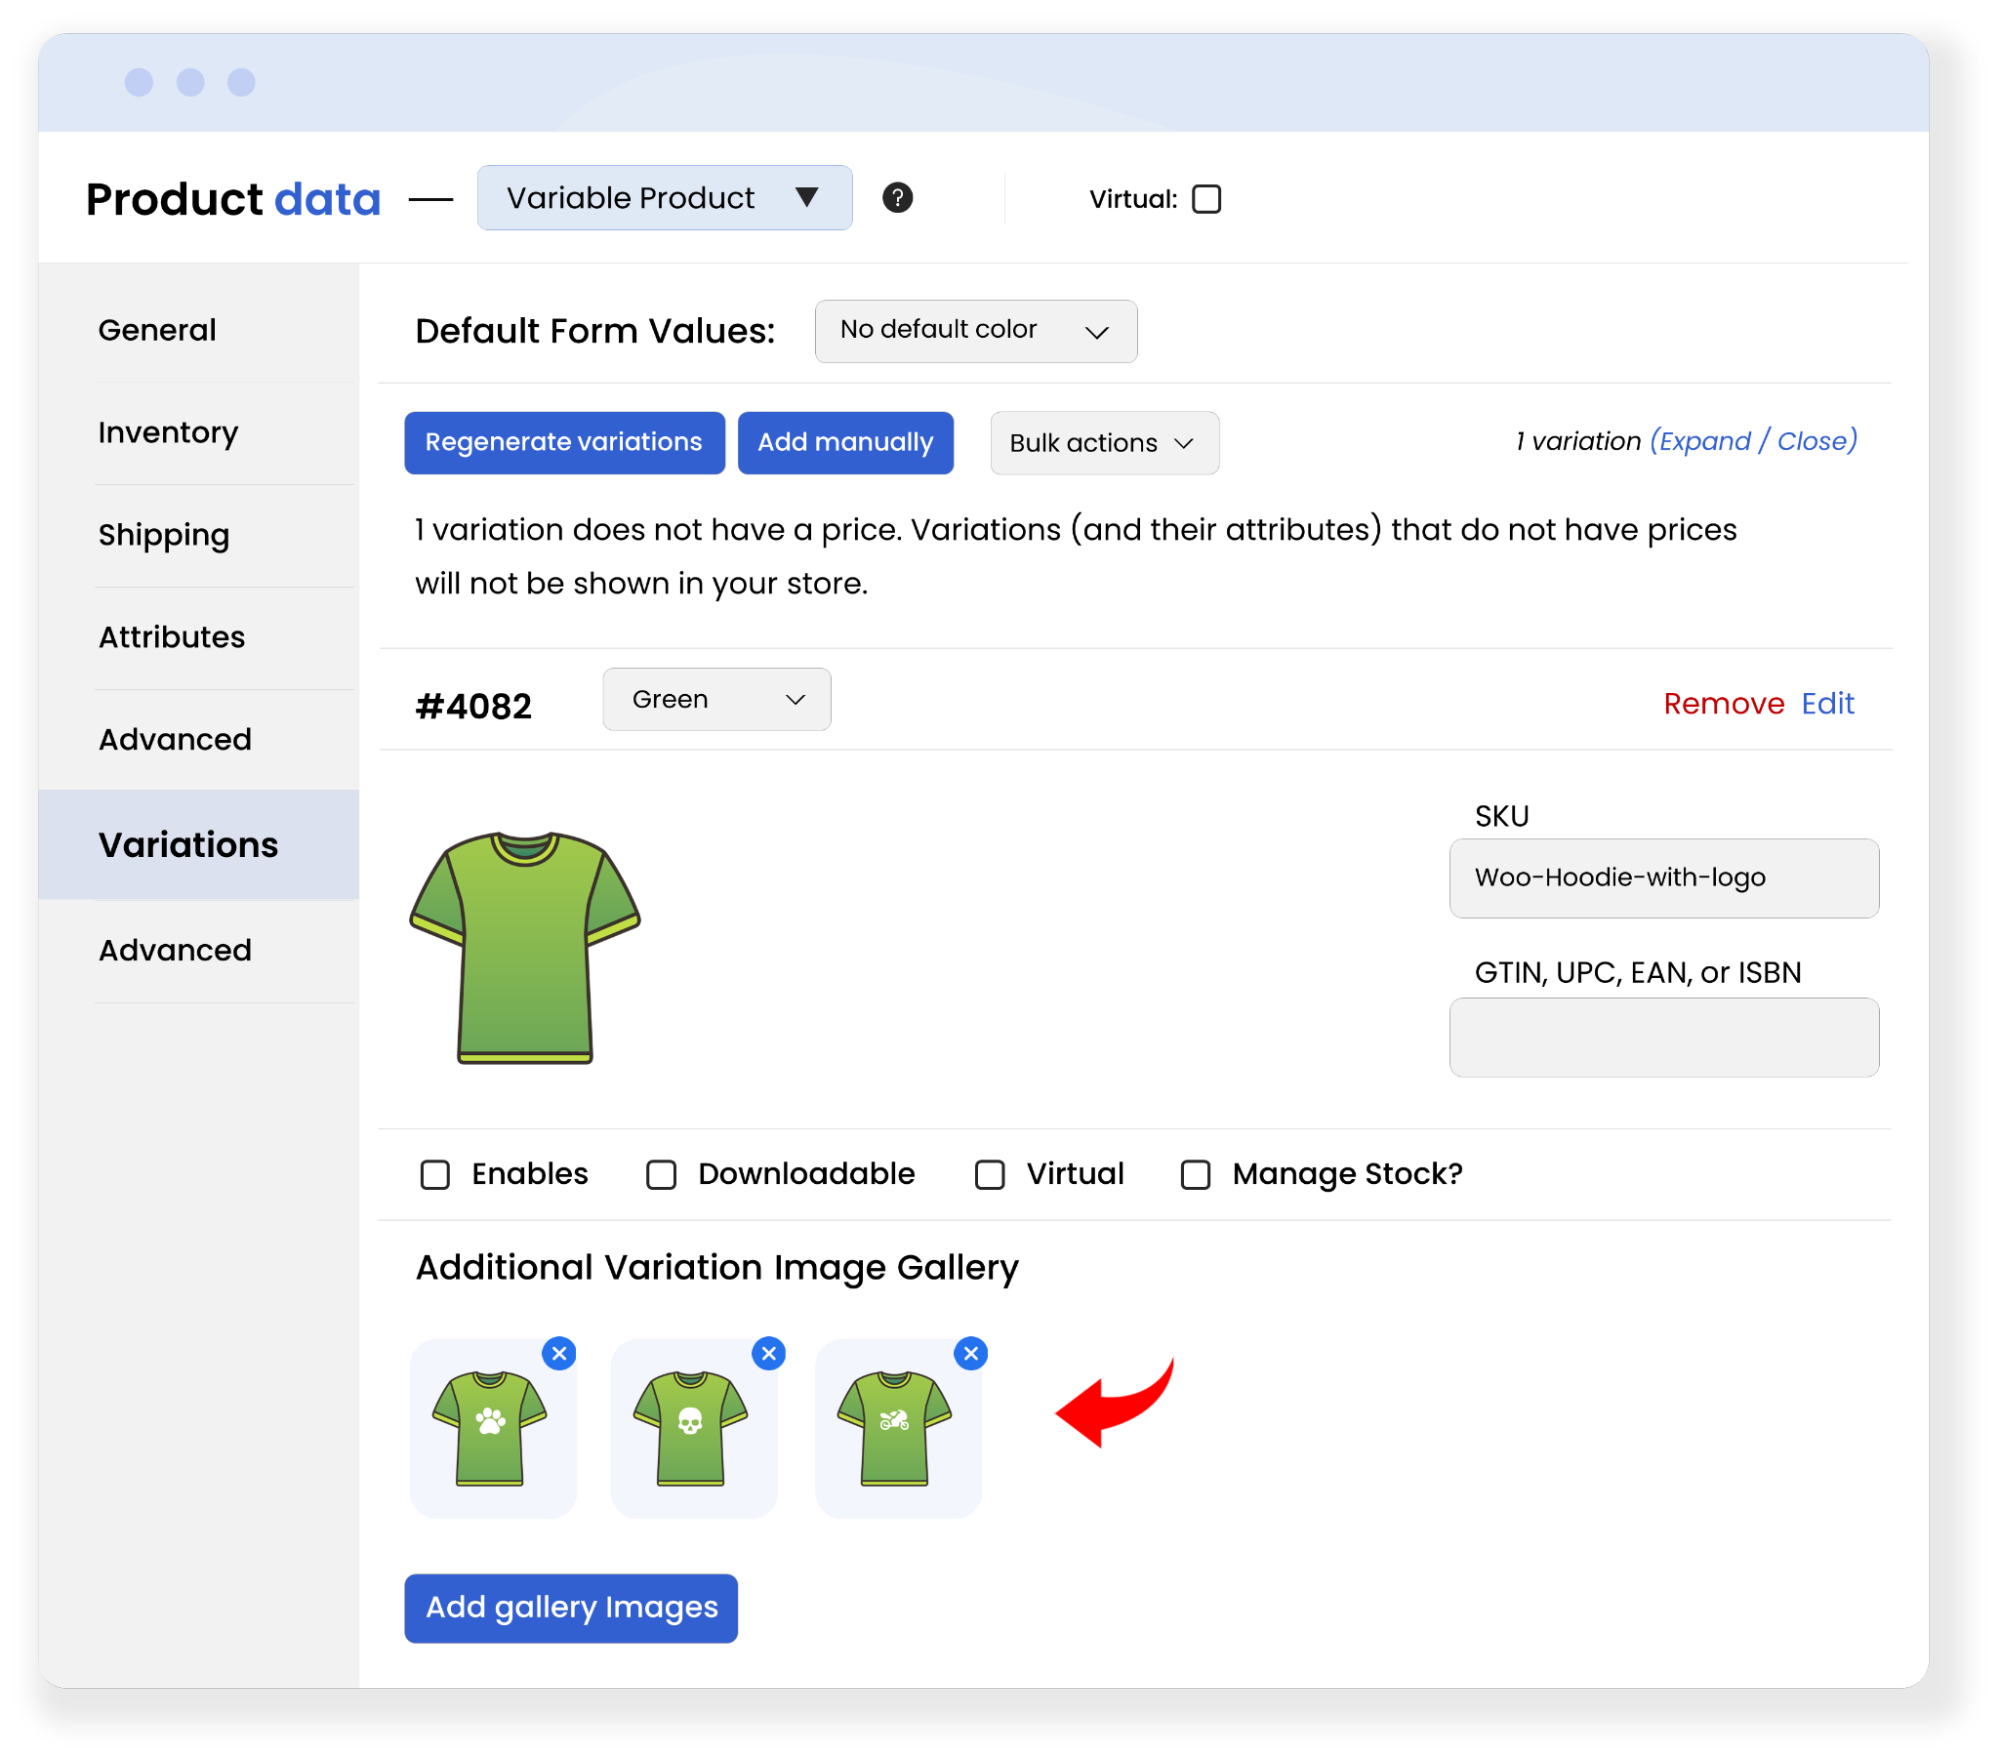
Task: Open the Green color variation dropdown
Action: point(716,699)
